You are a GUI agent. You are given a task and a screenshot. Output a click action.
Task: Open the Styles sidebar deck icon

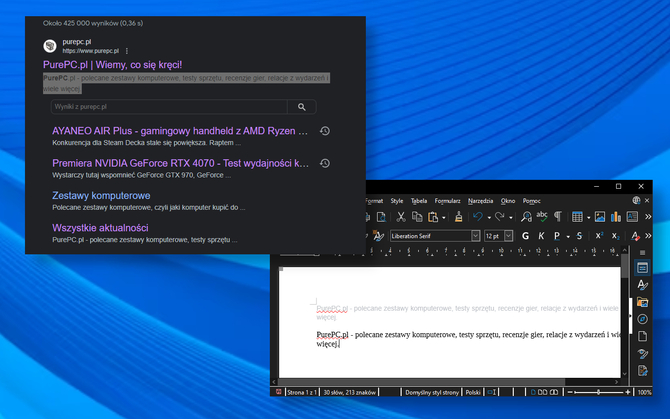click(642, 285)
